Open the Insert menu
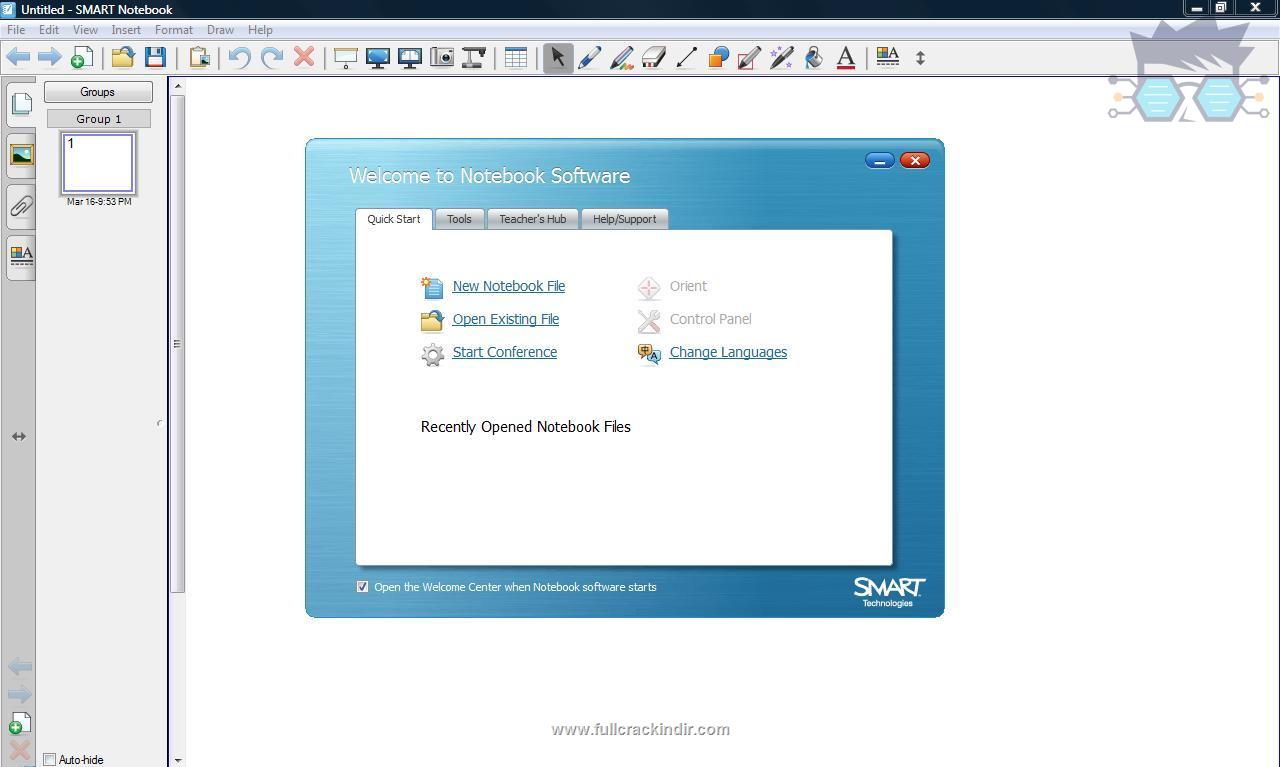The height and width of the screenshot is (767, 1280). [x=126, y=30]
